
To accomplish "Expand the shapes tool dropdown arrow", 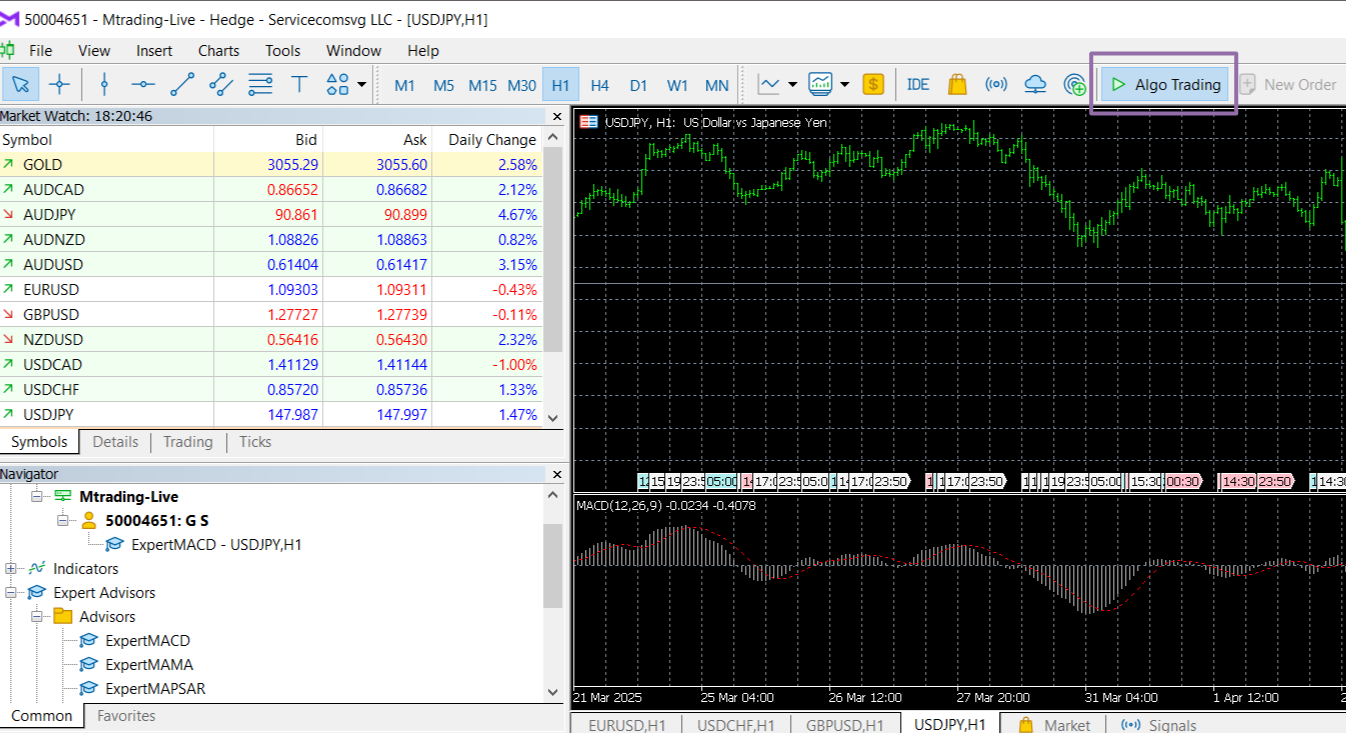I will click(361, 84).
